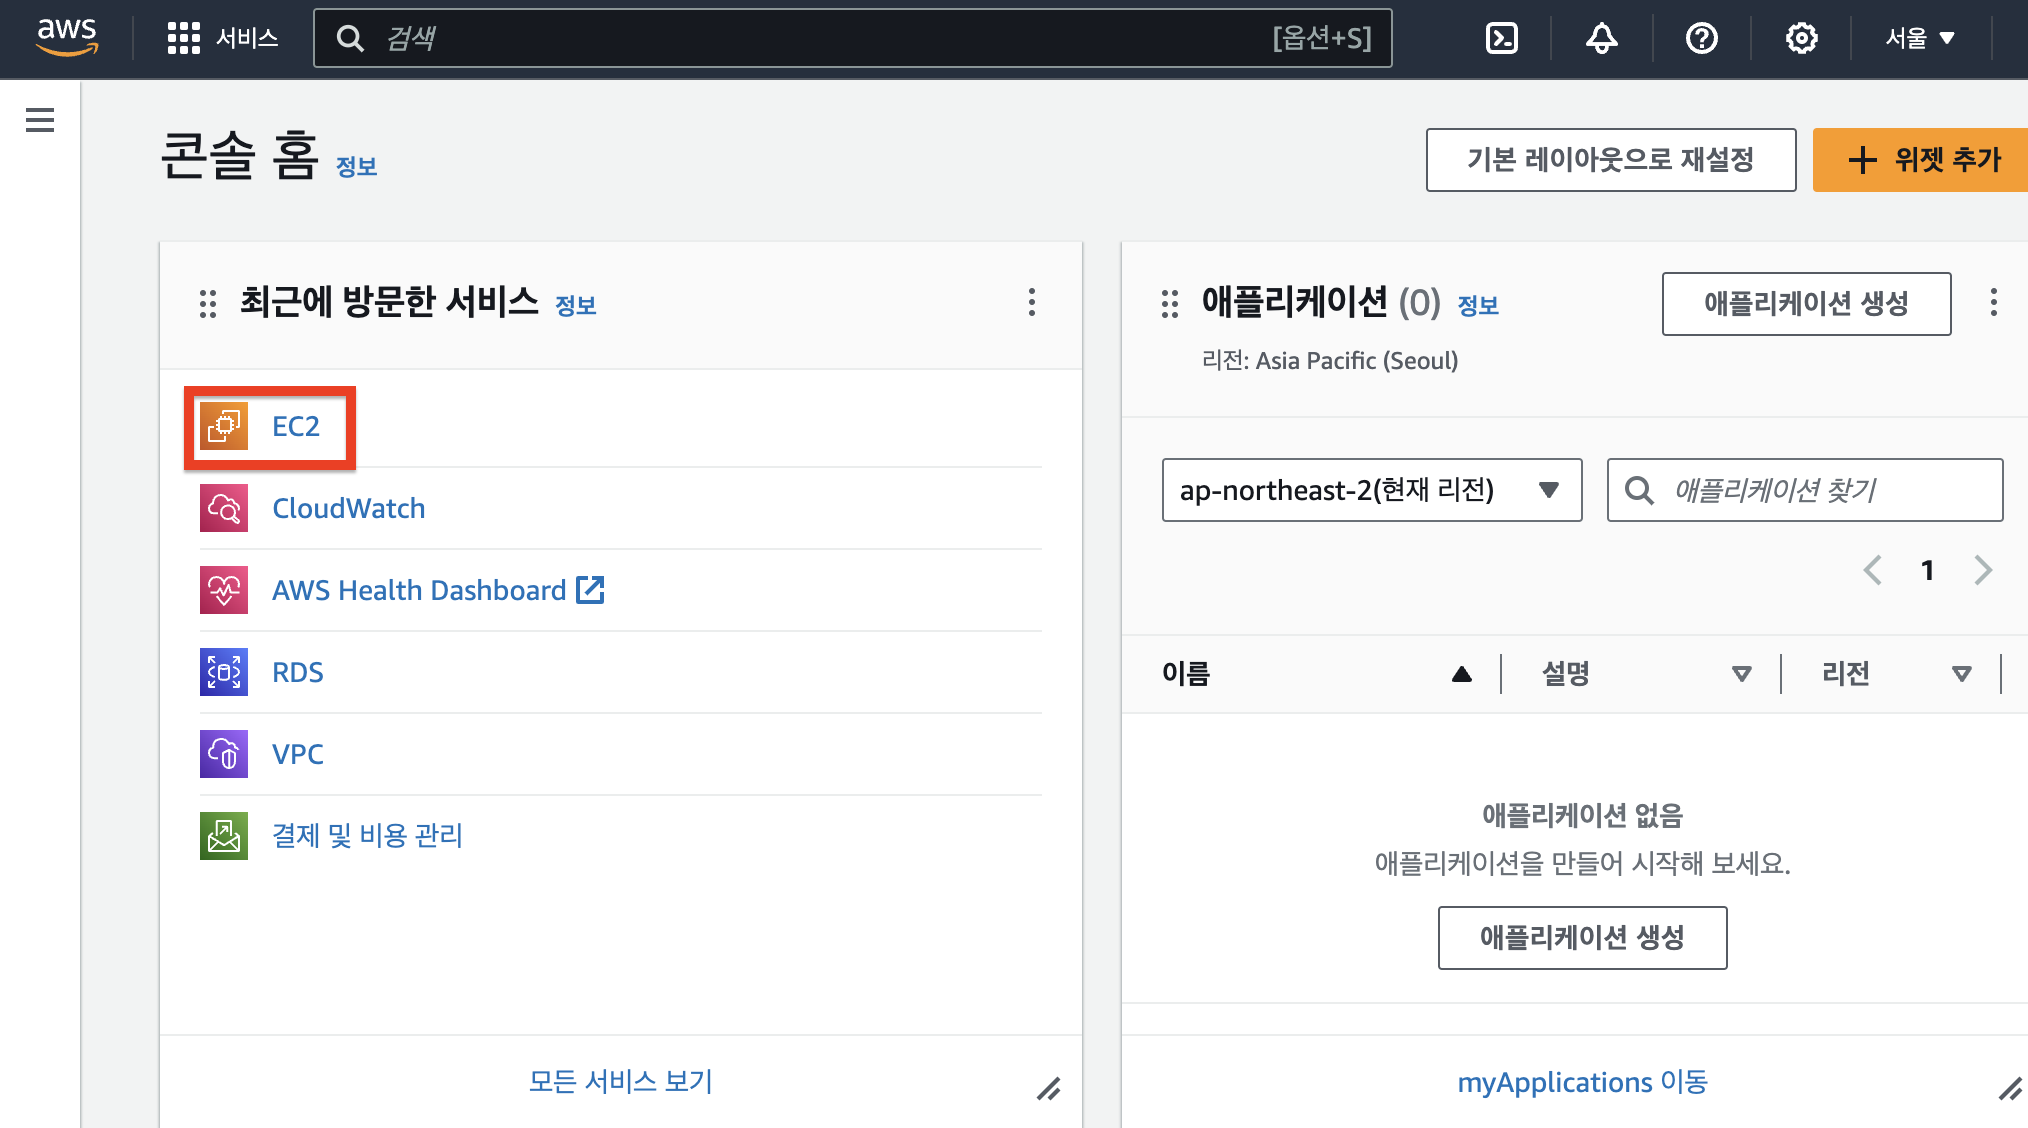Click the RDS service icon
The width and height of the screenshot is (2028, 1128).
coord(224,672)
